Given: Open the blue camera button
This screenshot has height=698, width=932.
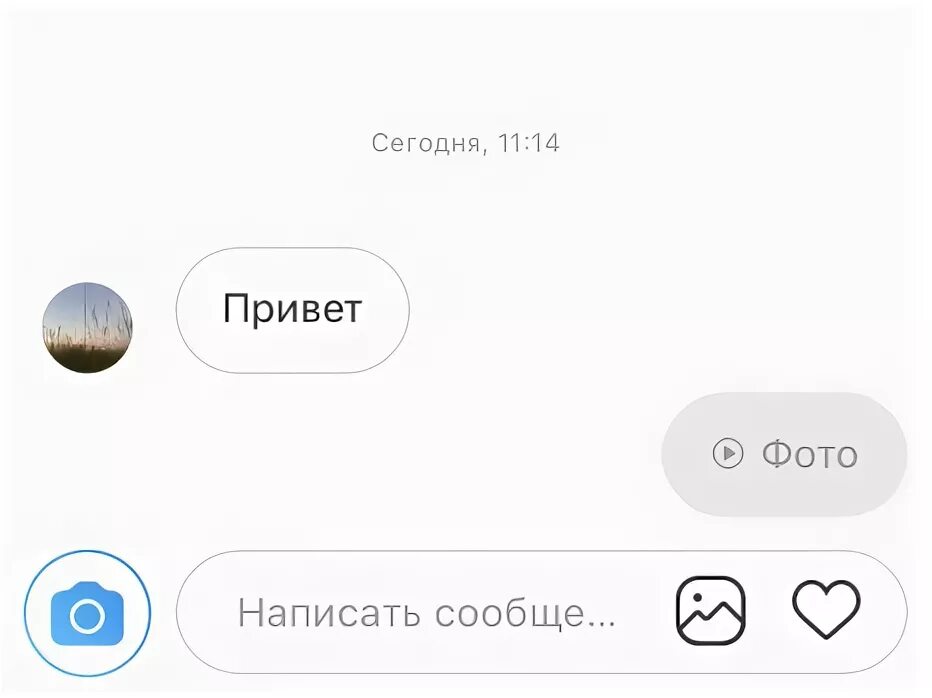Looking at the screenshot, I should (87, 614).
